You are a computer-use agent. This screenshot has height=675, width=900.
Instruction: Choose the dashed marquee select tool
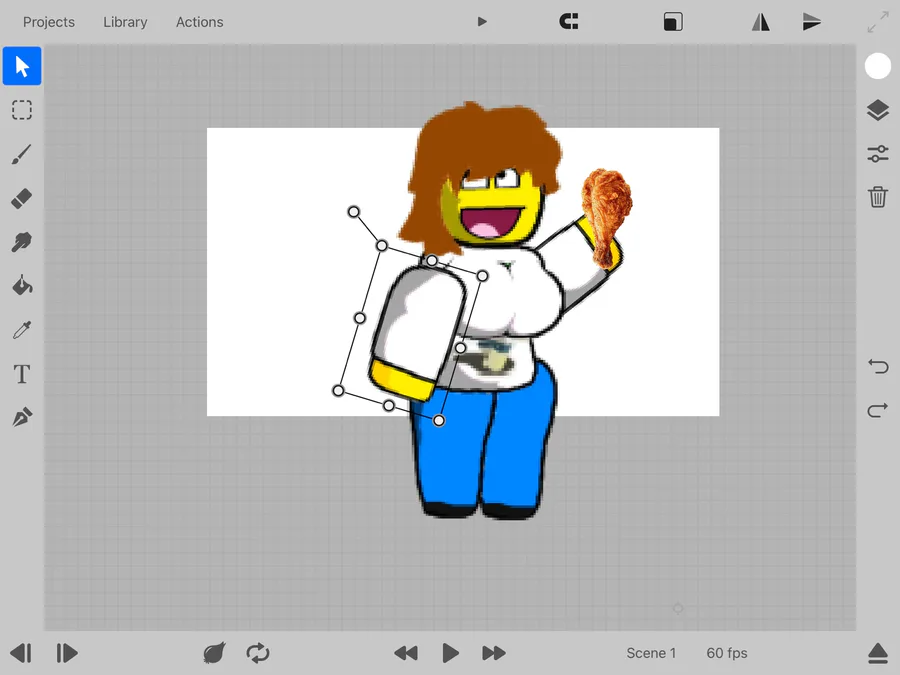point(22,110)
